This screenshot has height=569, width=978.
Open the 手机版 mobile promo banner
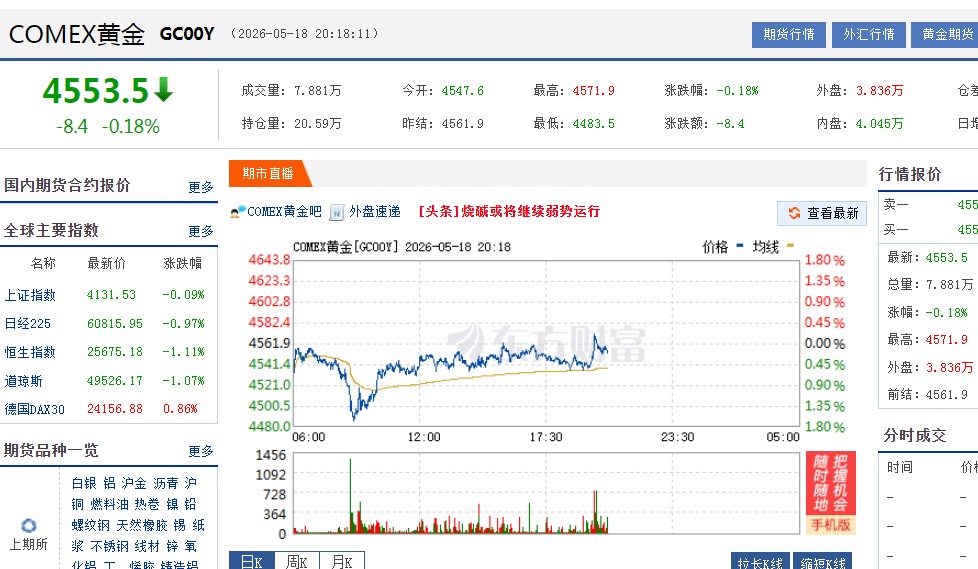[x=831, y=493]
